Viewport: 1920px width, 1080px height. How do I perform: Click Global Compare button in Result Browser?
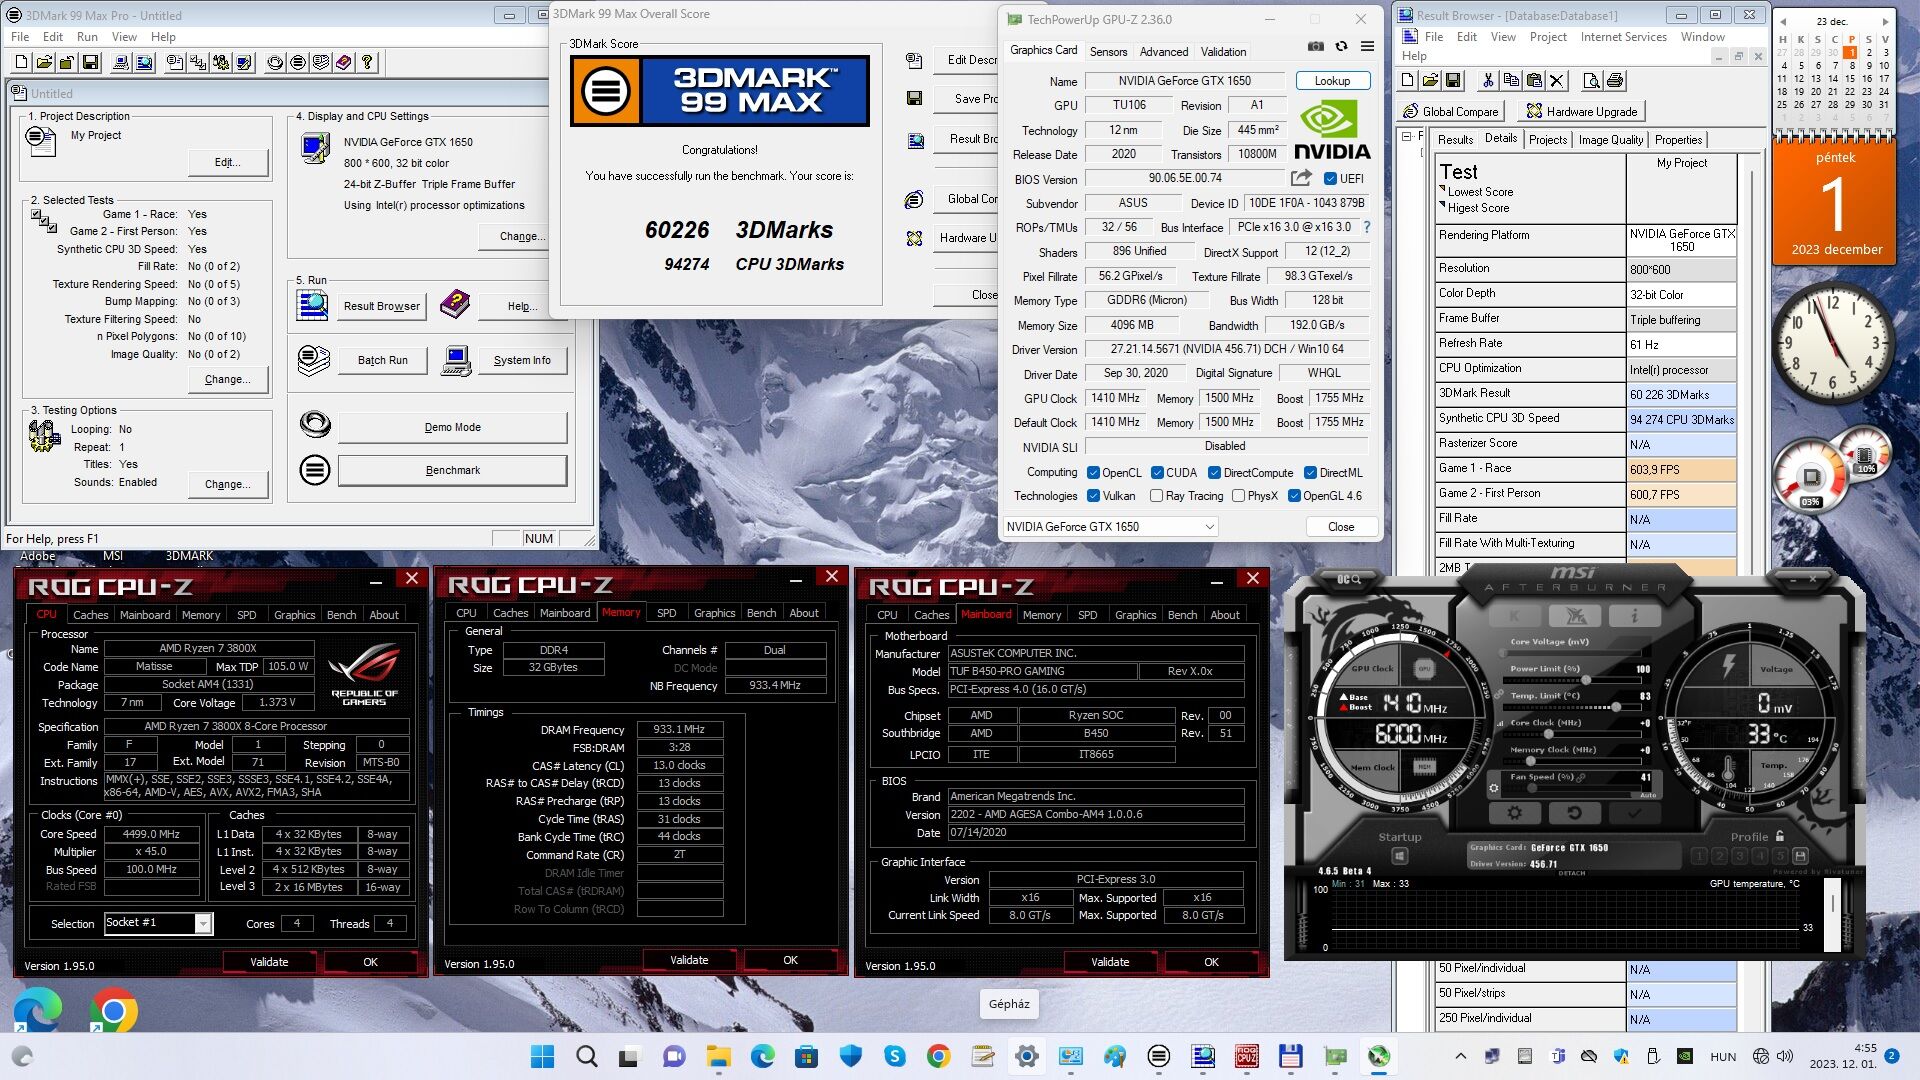1451,112
